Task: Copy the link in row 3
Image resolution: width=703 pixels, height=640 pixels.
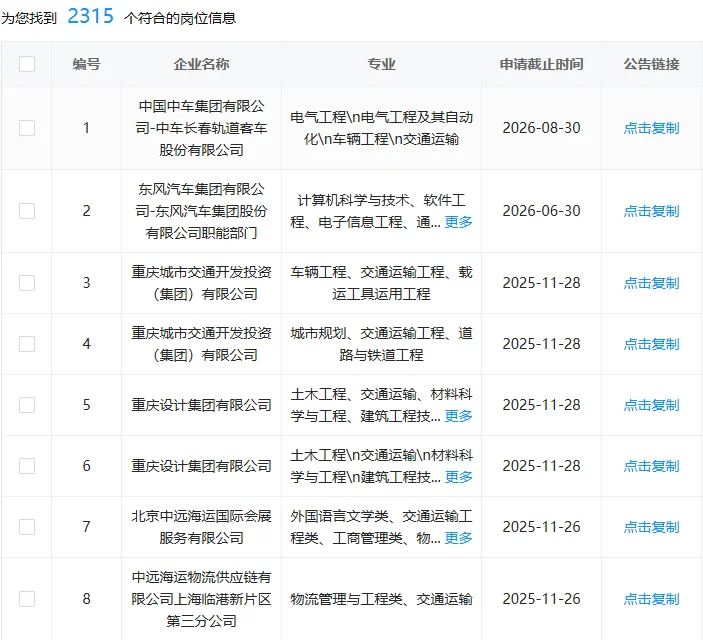Action: coord(651,283)
